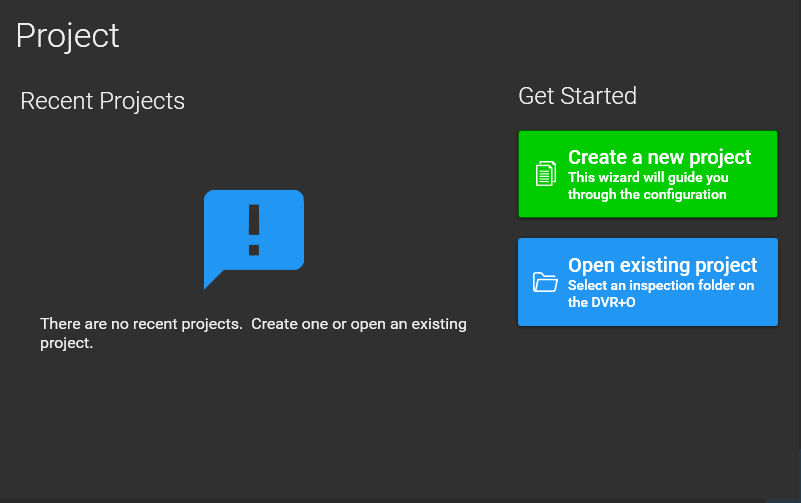Click the tail of the blue speech bubble
The image size is (801, 503).
[212, 279]
